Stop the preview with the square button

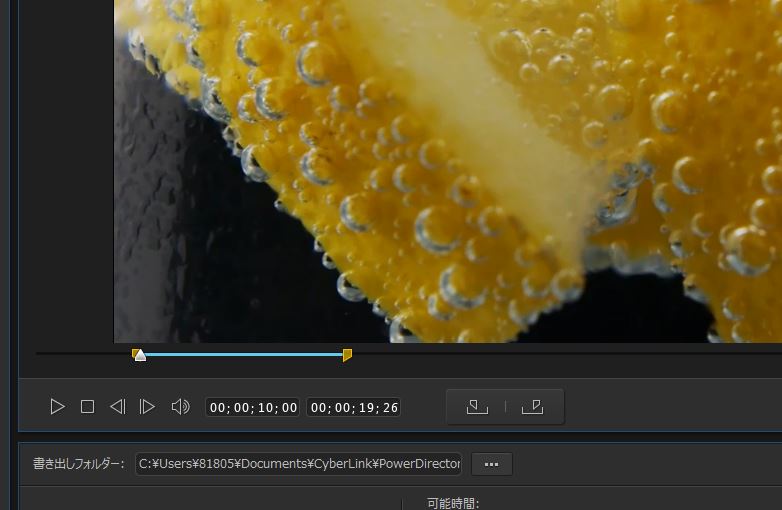87,407
